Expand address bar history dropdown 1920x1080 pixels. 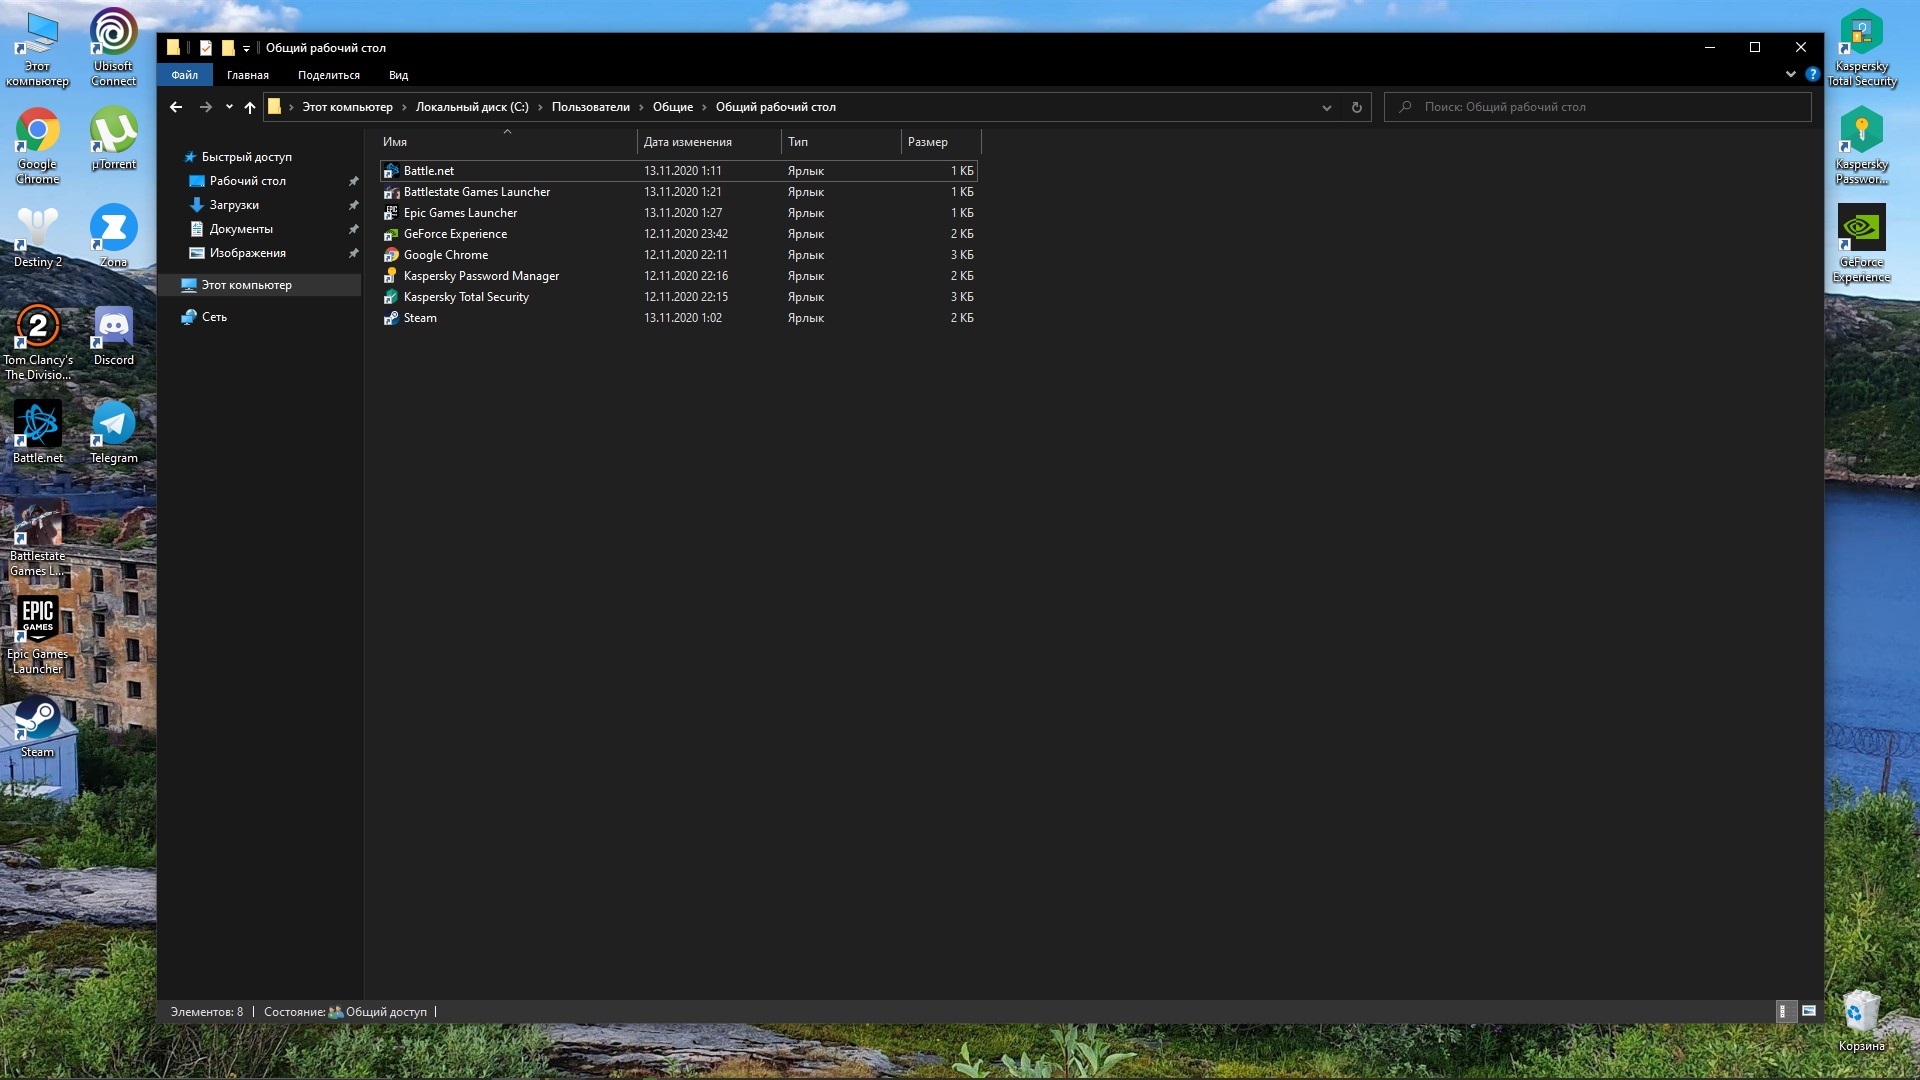pos(1326,107)
